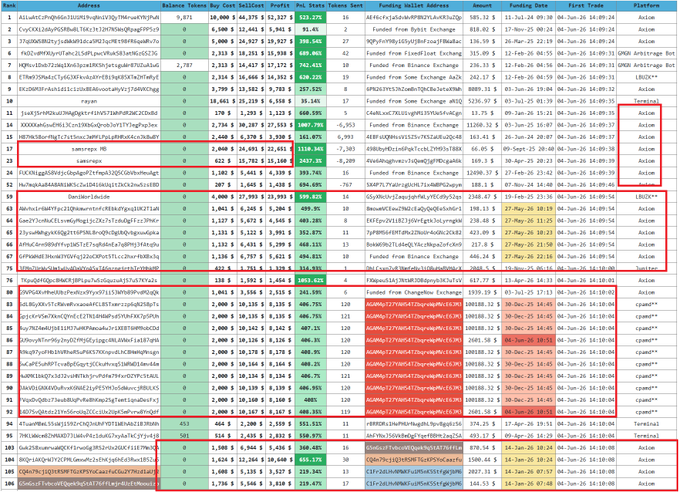
Task: Click the 2,787 balance tokens cell
Action: point(184,65)
